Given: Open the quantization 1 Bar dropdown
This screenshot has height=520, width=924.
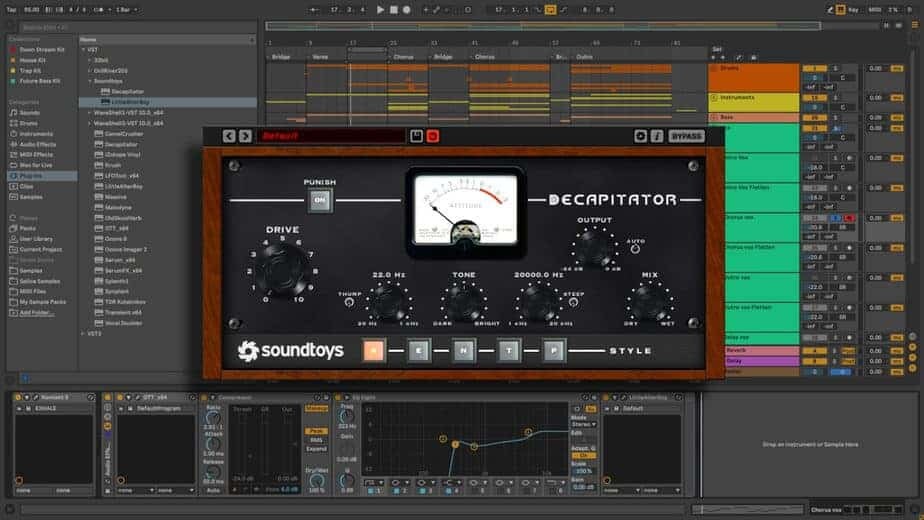Looking at the screenshot, I should [x=126, y=9].
